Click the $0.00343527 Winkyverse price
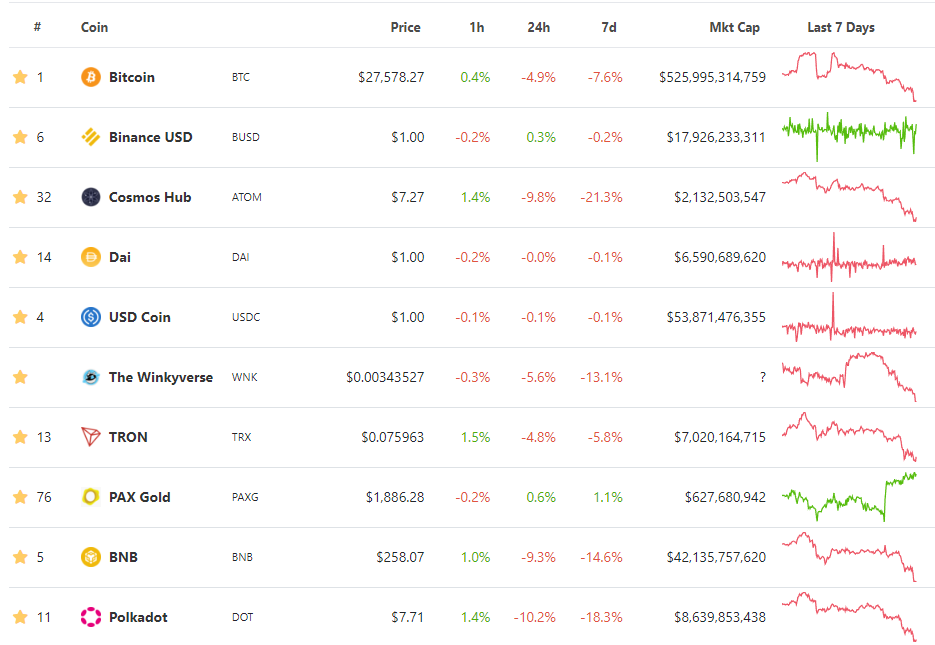935x645 pixels. coord(385,377)
